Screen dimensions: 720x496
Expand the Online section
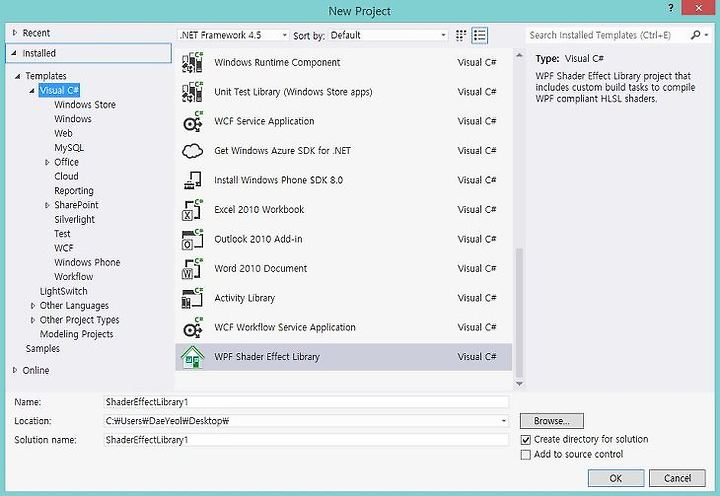[x=15, y=370]
